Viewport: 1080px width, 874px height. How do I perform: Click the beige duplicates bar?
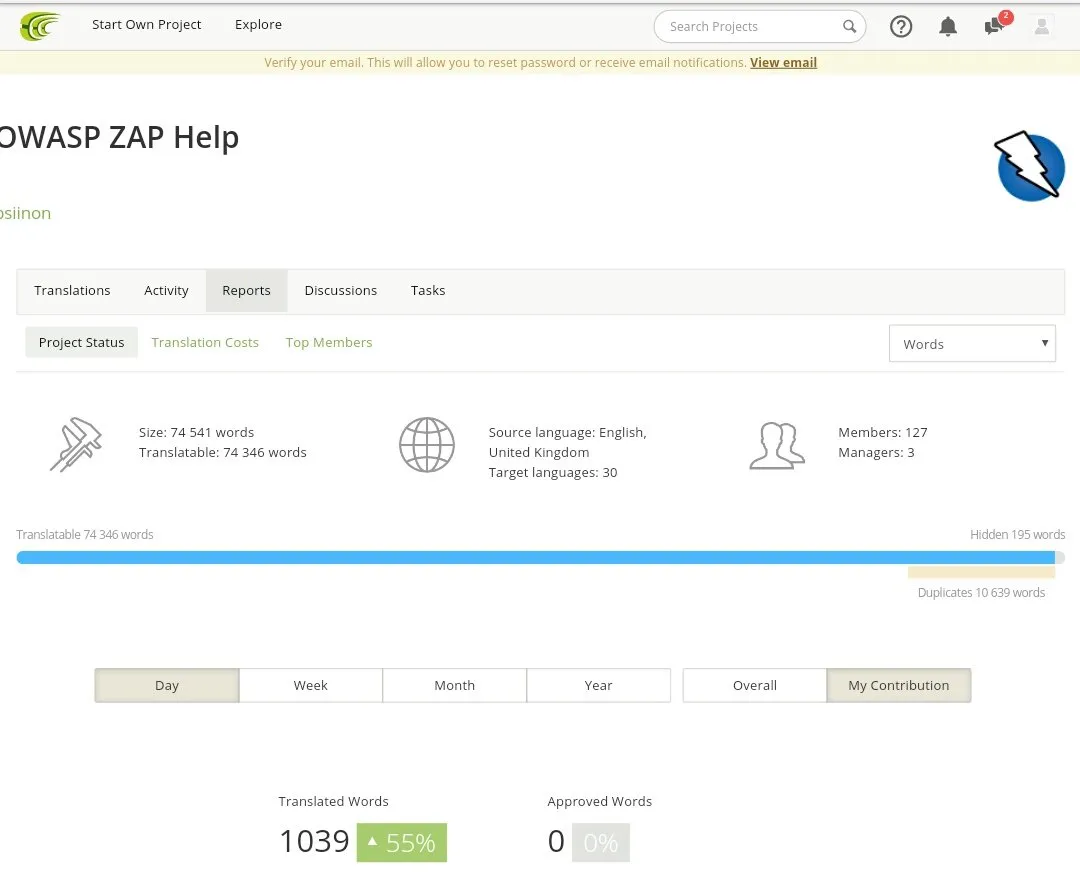(982, 572)
